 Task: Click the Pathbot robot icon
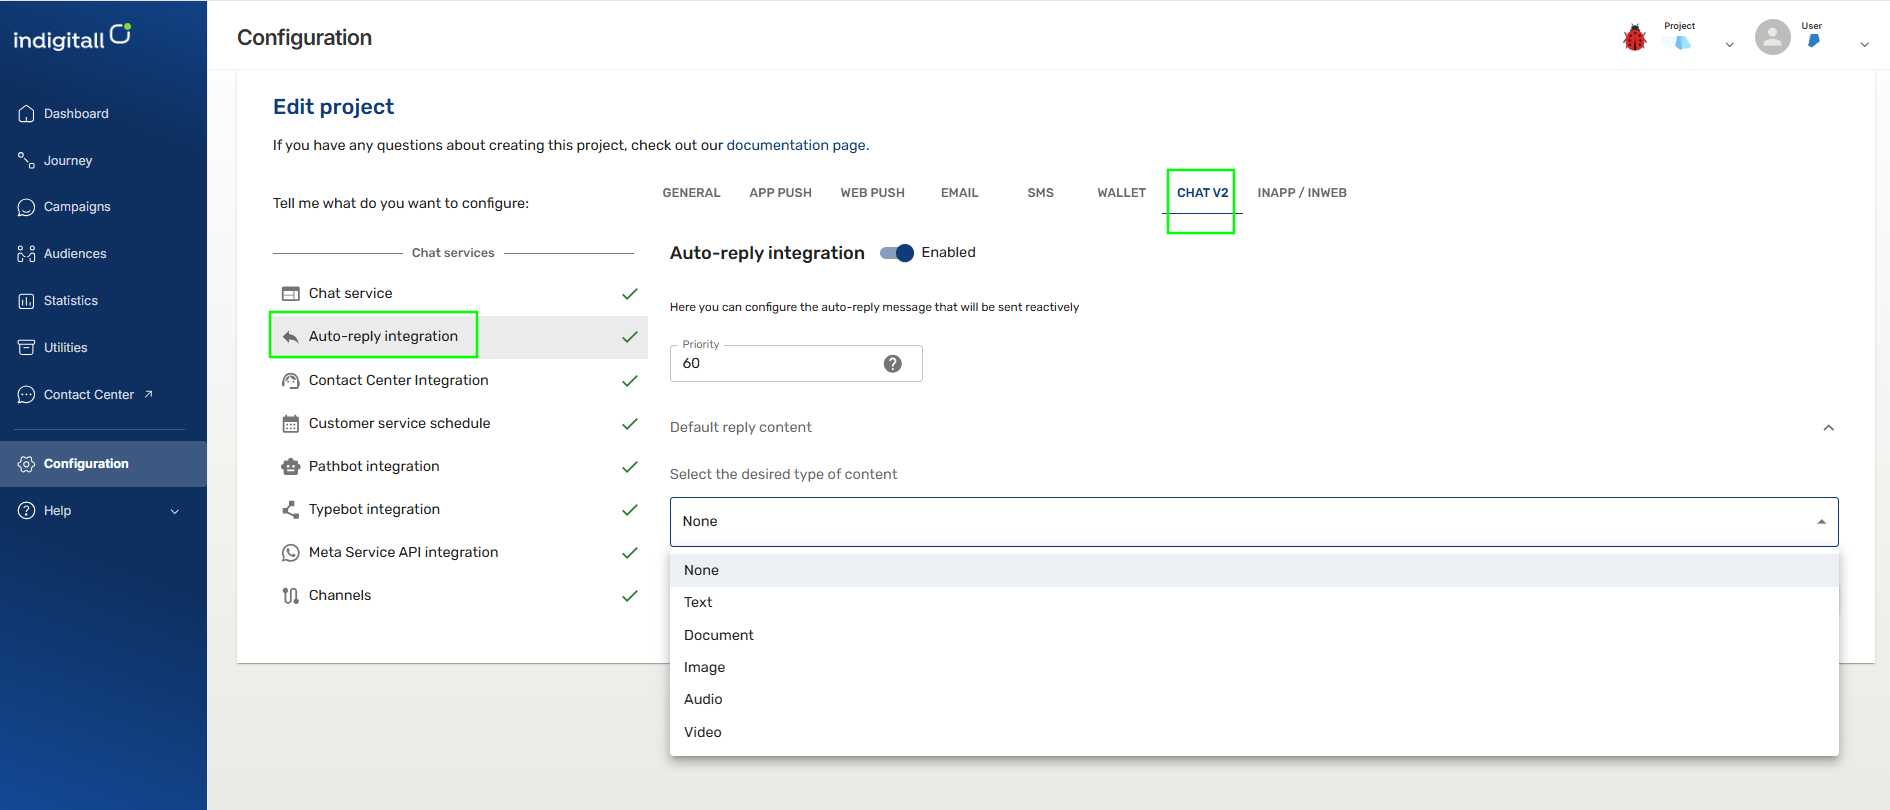click(291, 467)
